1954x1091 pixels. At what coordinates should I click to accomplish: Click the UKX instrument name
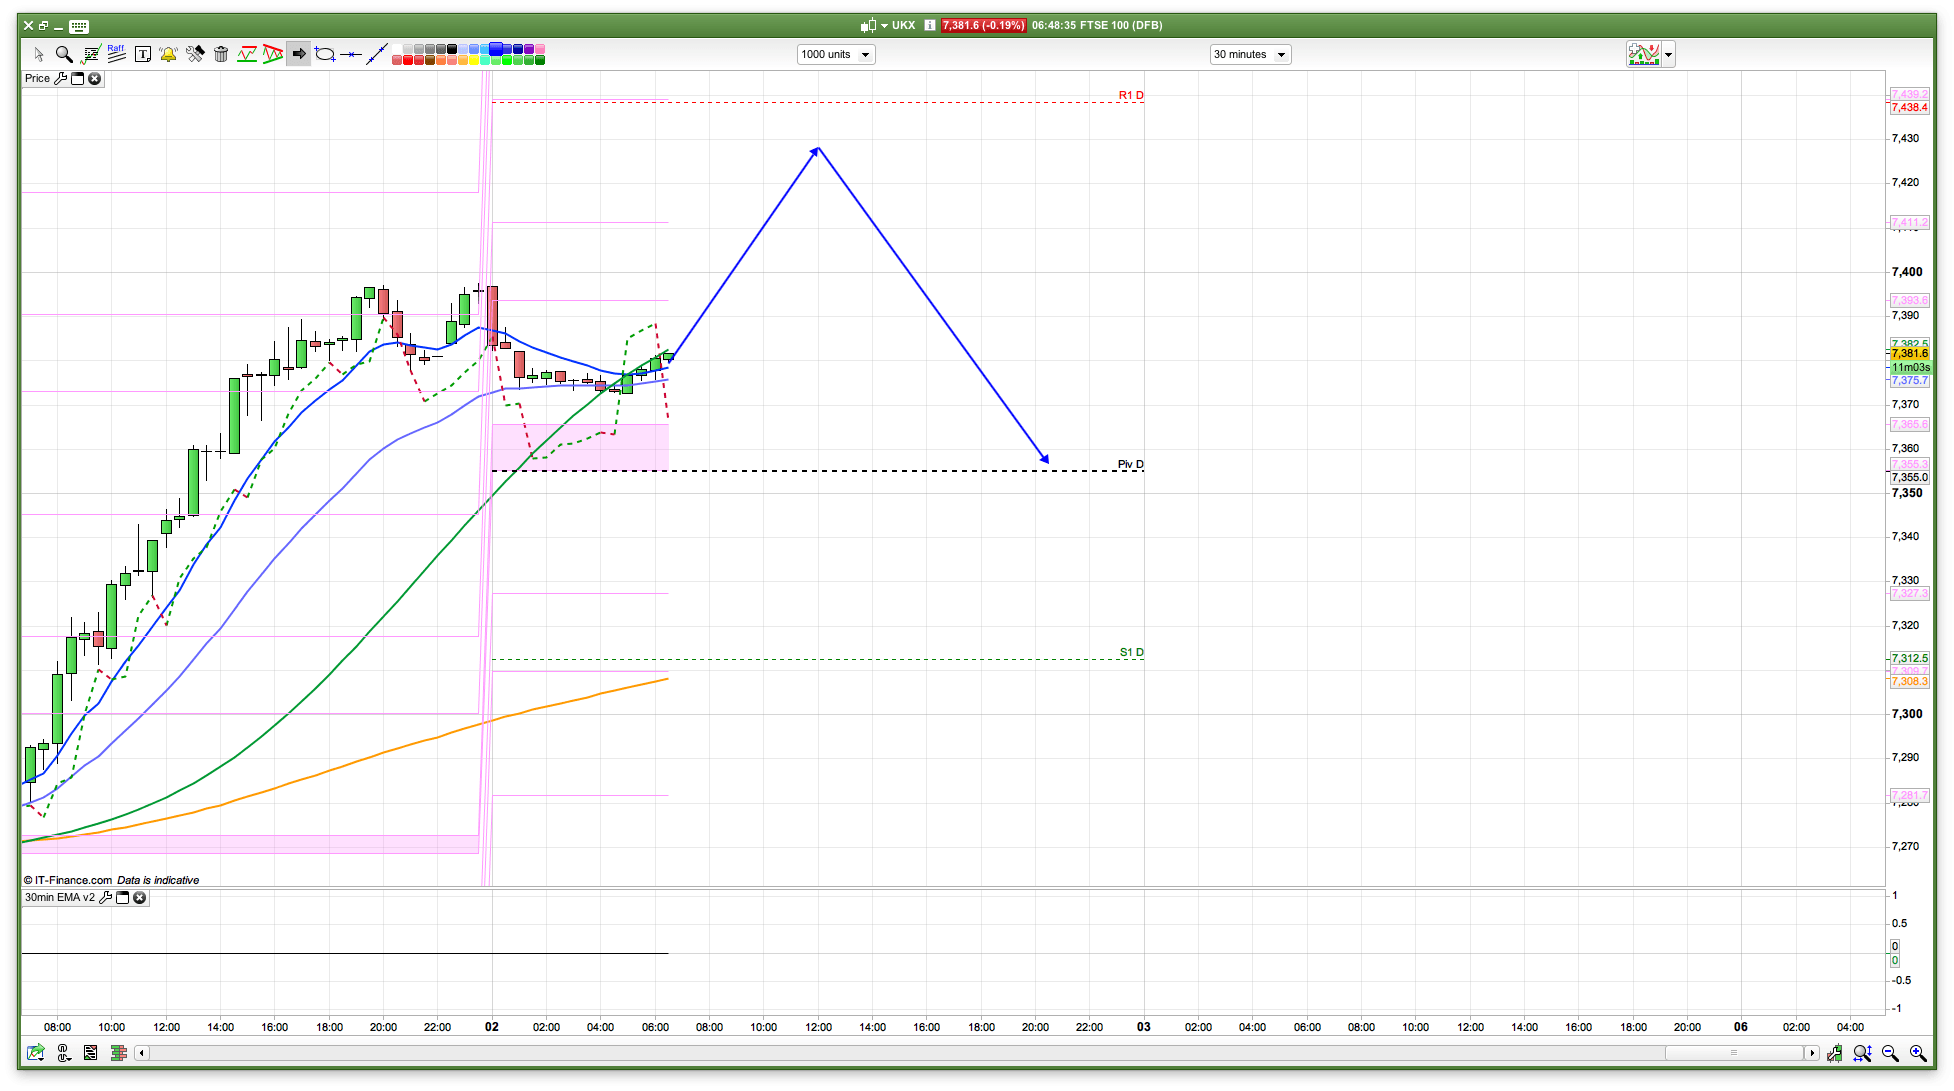(x=903, y=25)
